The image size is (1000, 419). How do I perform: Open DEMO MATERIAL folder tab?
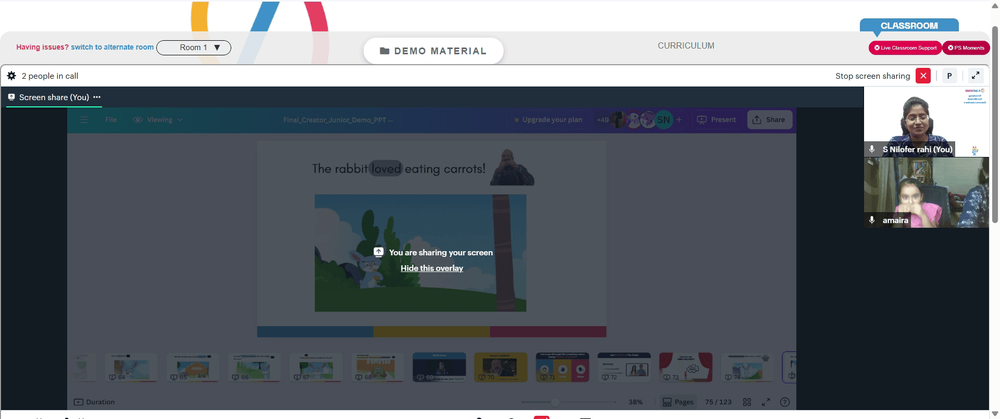pyautogui.click(x=433, y=51)
